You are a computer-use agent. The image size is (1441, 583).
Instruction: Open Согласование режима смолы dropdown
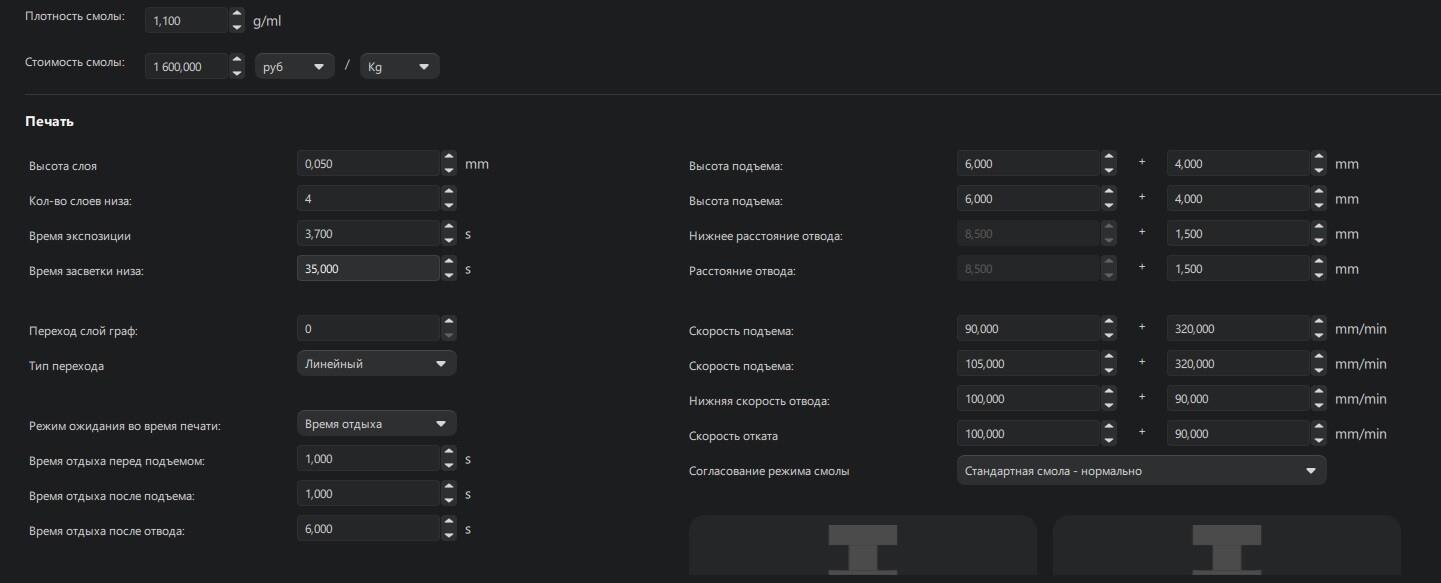pyautogui.click(x=1141, y=471)
